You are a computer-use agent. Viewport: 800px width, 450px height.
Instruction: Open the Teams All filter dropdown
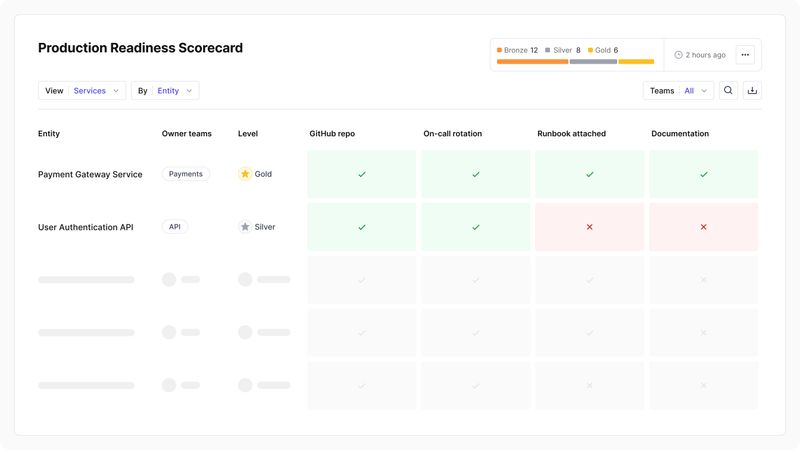pos(678,91)
